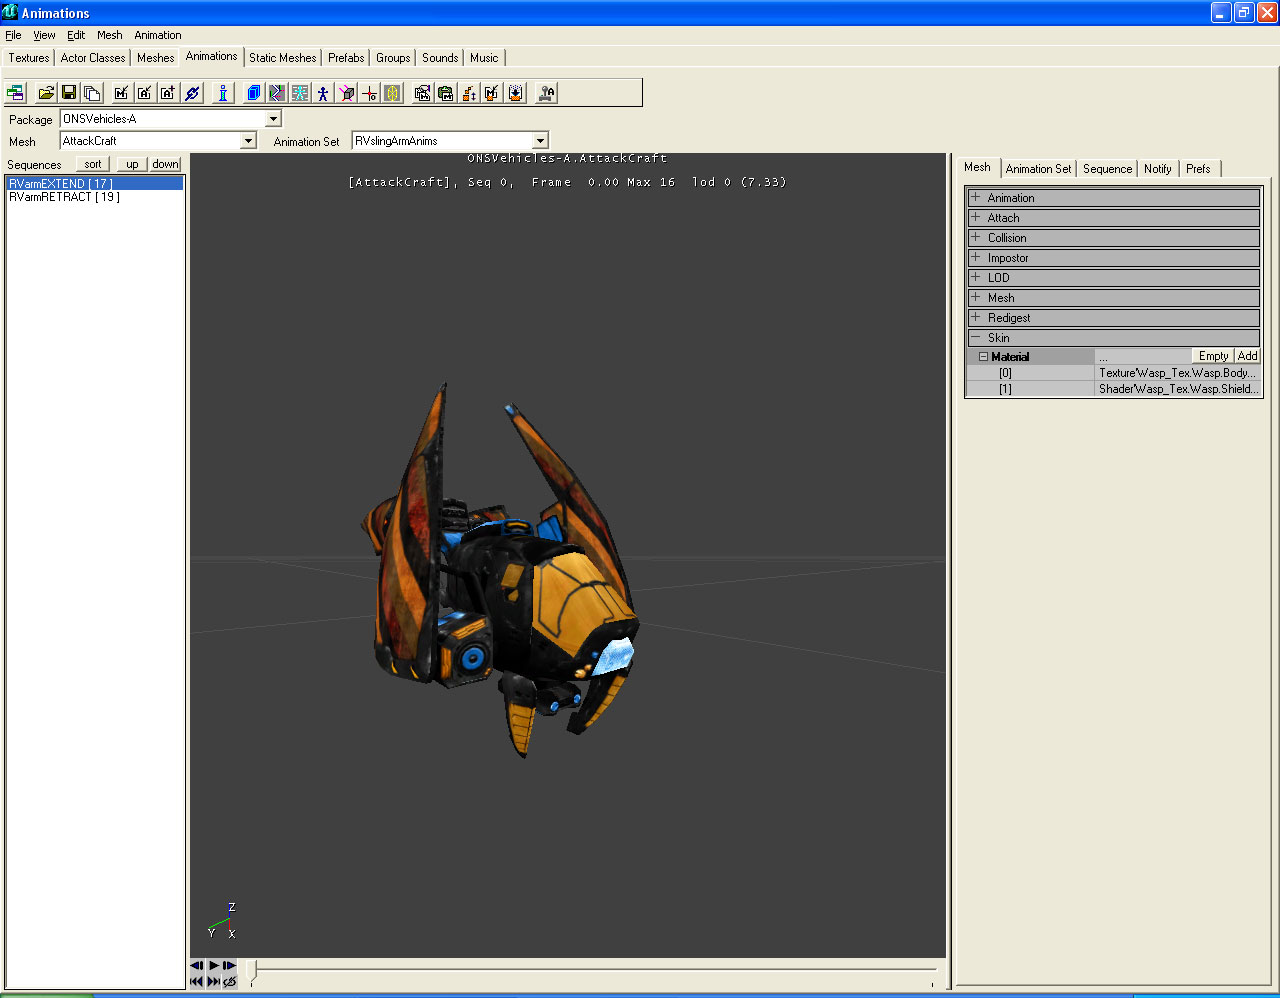Switch to the Static Meshes tab
The image size is (1280, 998).
(283, 58)
